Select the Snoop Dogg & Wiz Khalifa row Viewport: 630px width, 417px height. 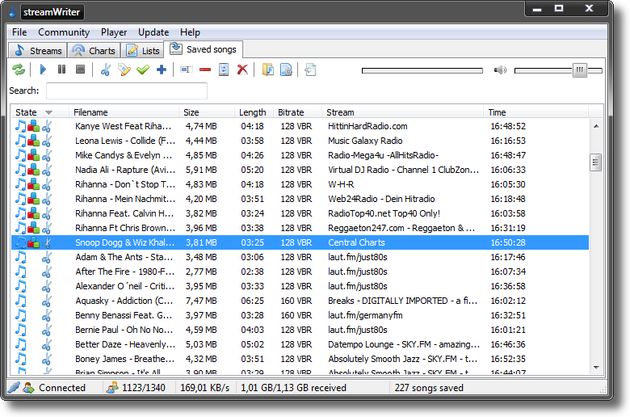(x=300, y=243)
